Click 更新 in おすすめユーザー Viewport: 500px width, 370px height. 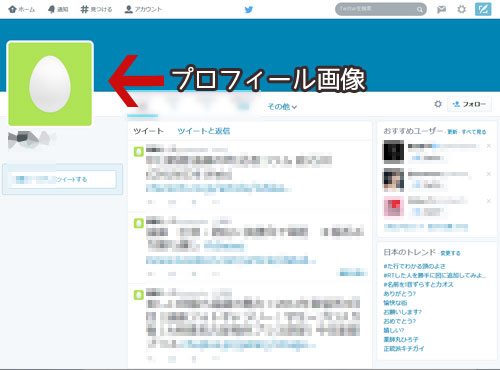click(x=452, y=132)
